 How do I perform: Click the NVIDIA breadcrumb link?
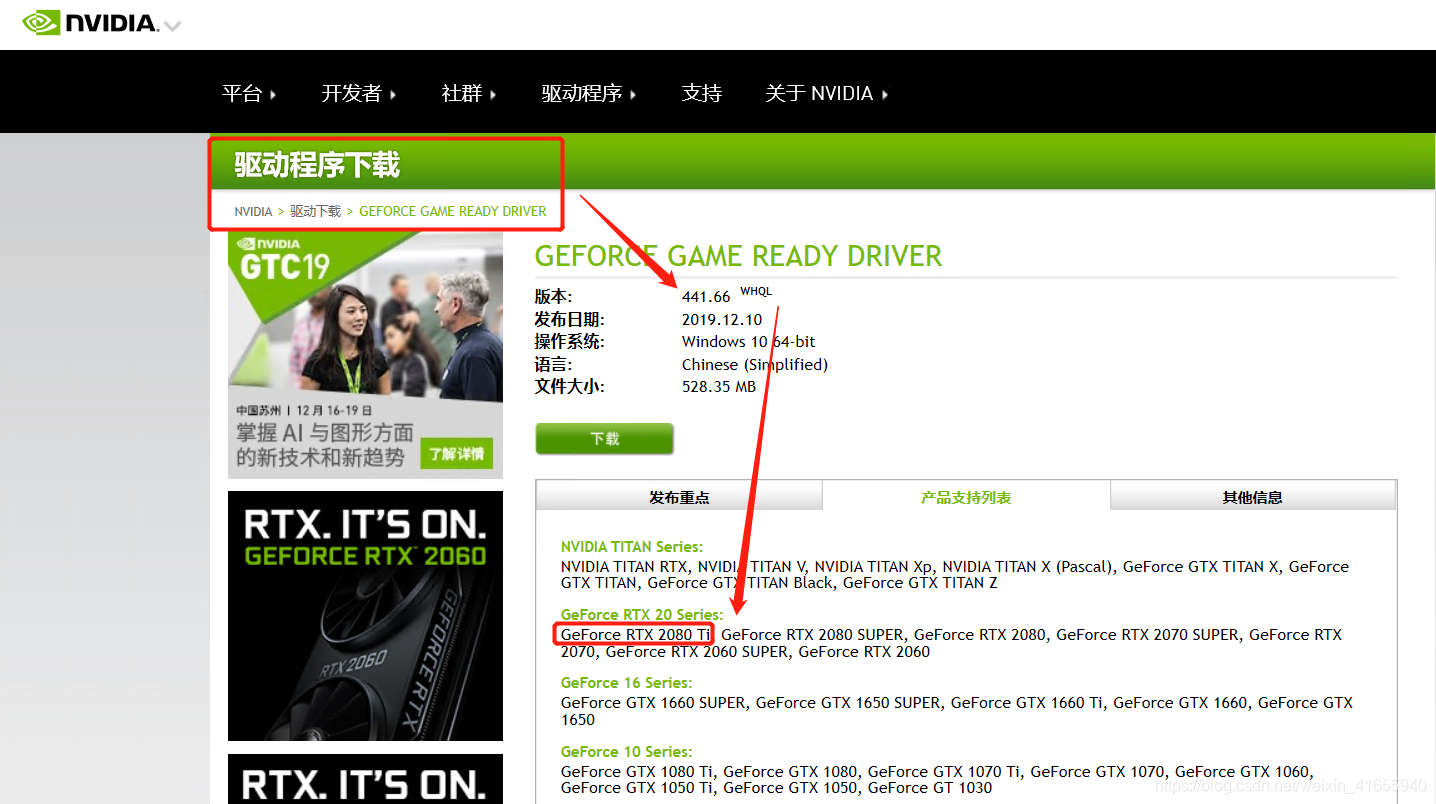[x=253, y=211]
